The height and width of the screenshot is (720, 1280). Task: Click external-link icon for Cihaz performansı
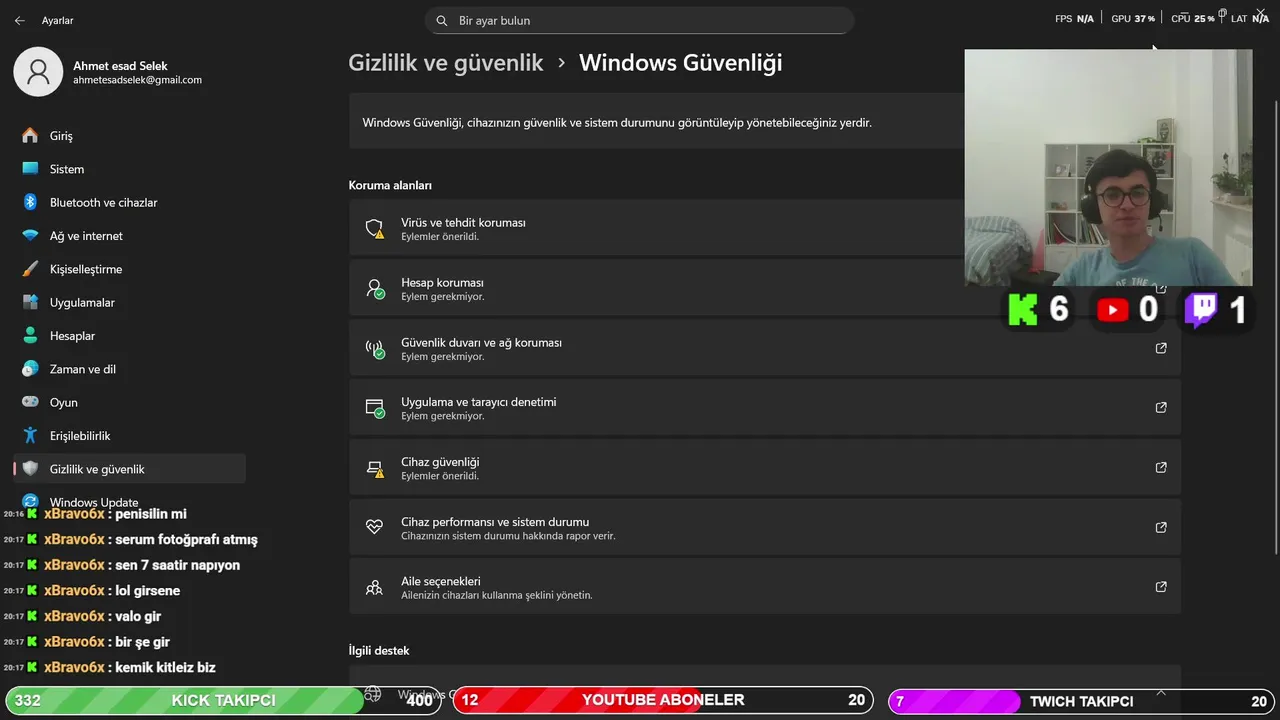(x=1161, y=527)
